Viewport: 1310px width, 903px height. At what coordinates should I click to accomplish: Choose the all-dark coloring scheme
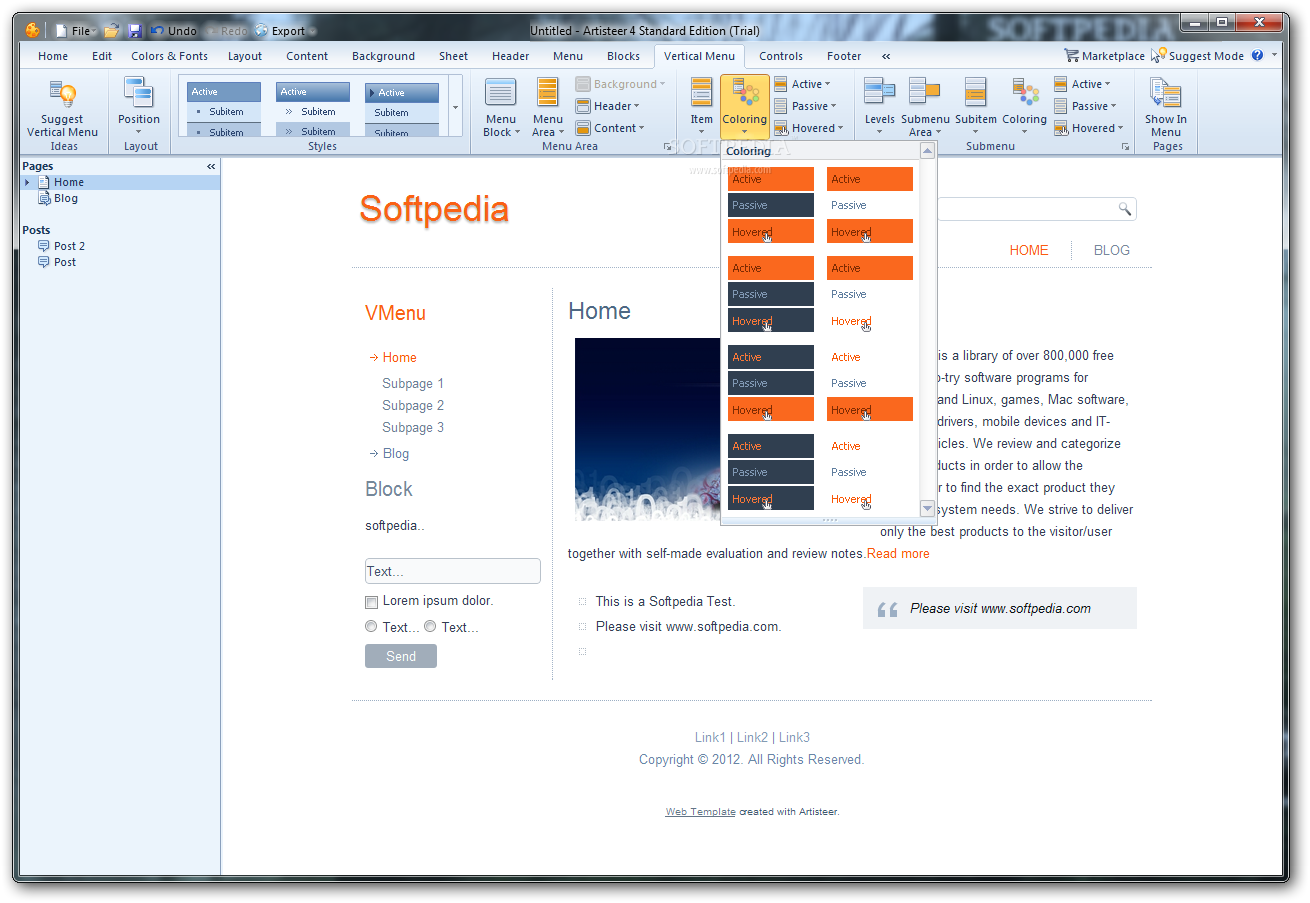[771, 472]
